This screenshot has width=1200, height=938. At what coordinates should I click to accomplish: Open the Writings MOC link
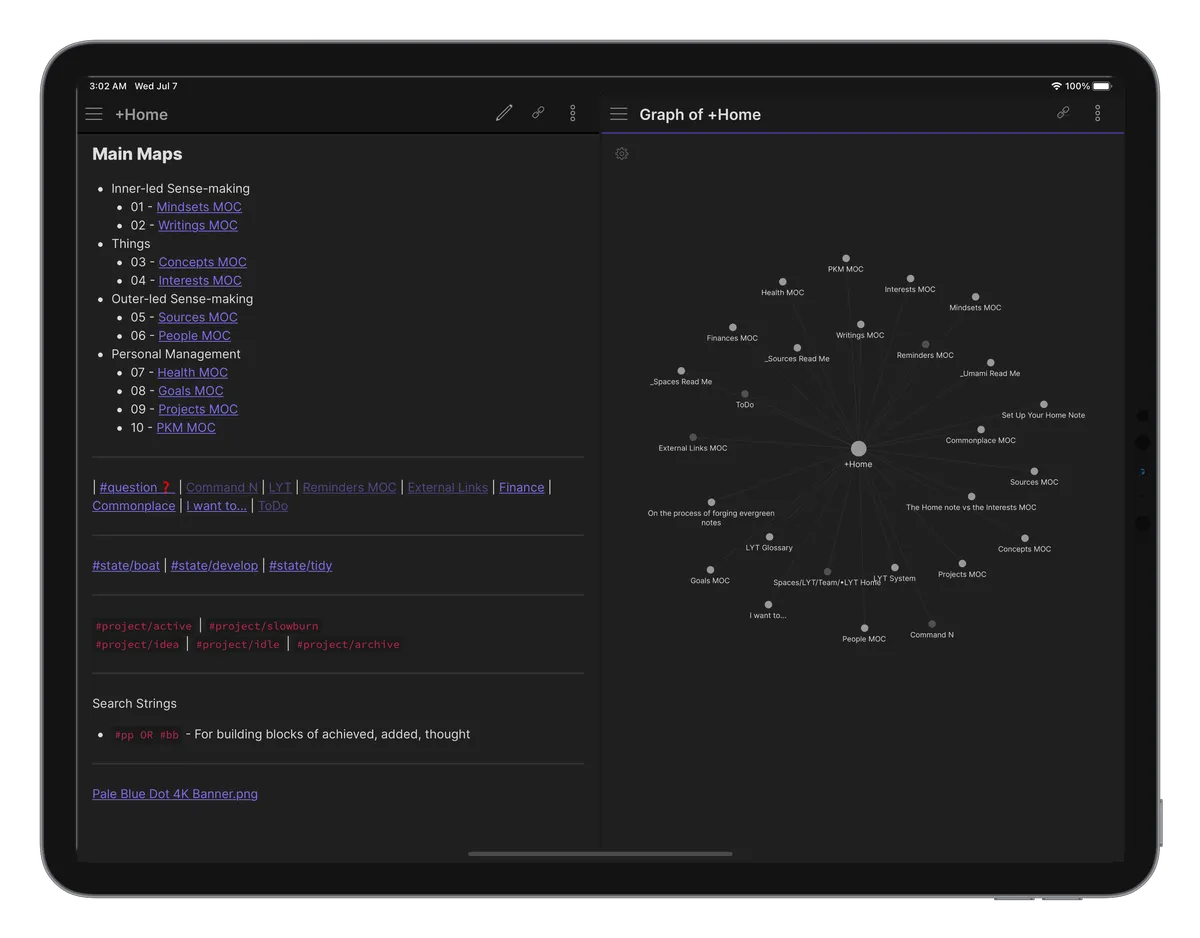click(198, 225)
